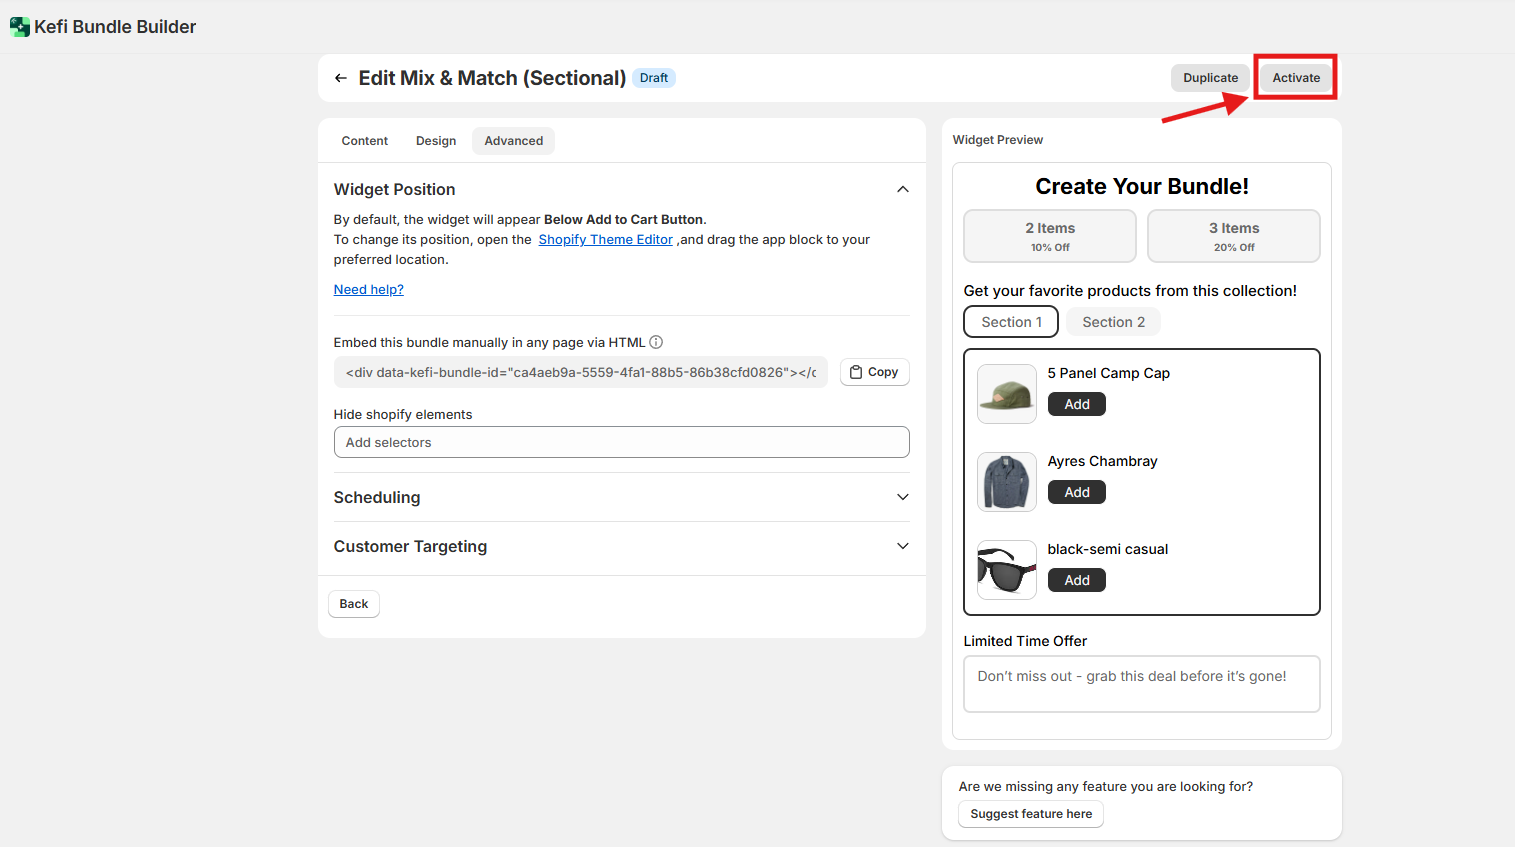Open the Design tab

point(436,141)
